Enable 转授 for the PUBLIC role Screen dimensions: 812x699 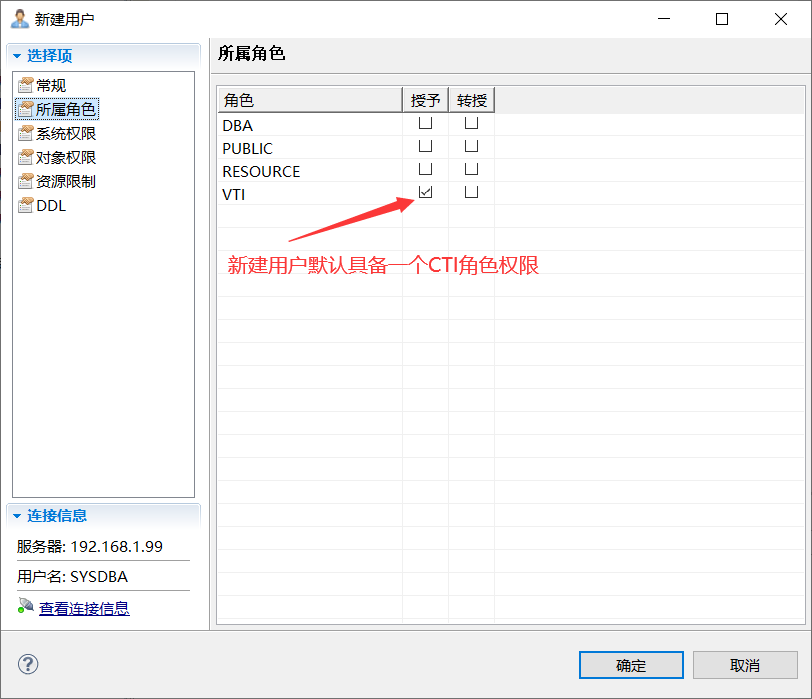[470, 145]
